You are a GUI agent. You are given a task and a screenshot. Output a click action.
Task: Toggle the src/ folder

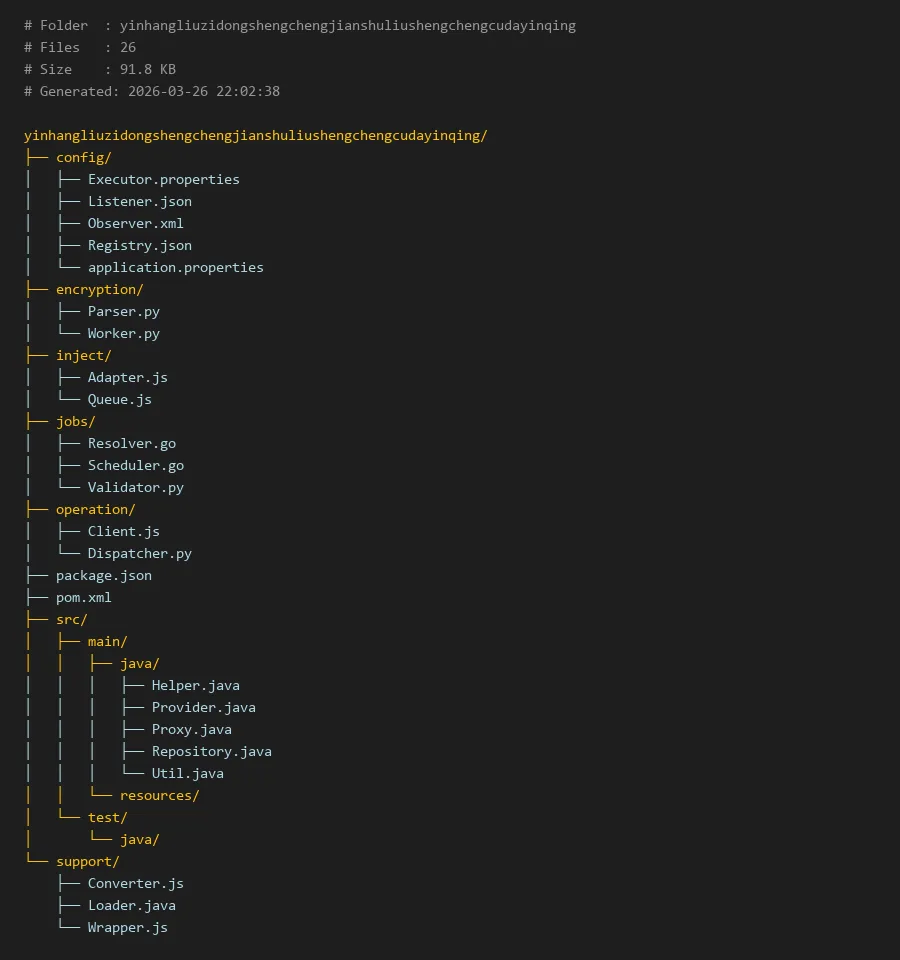(71, 619)
